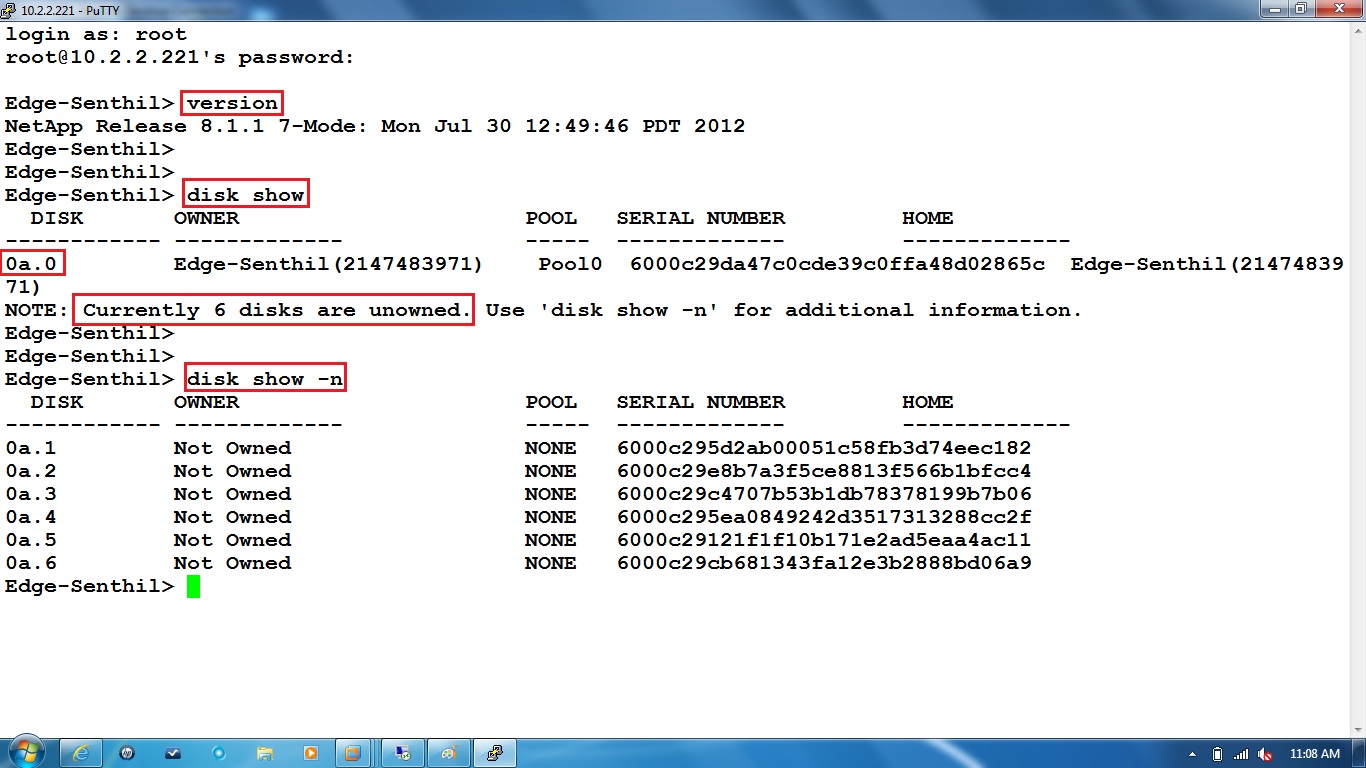This screenshot has width=1366, height=768.
Task: Launch Internet Explorer from the taskbar
Action: (x=82, y=753)
